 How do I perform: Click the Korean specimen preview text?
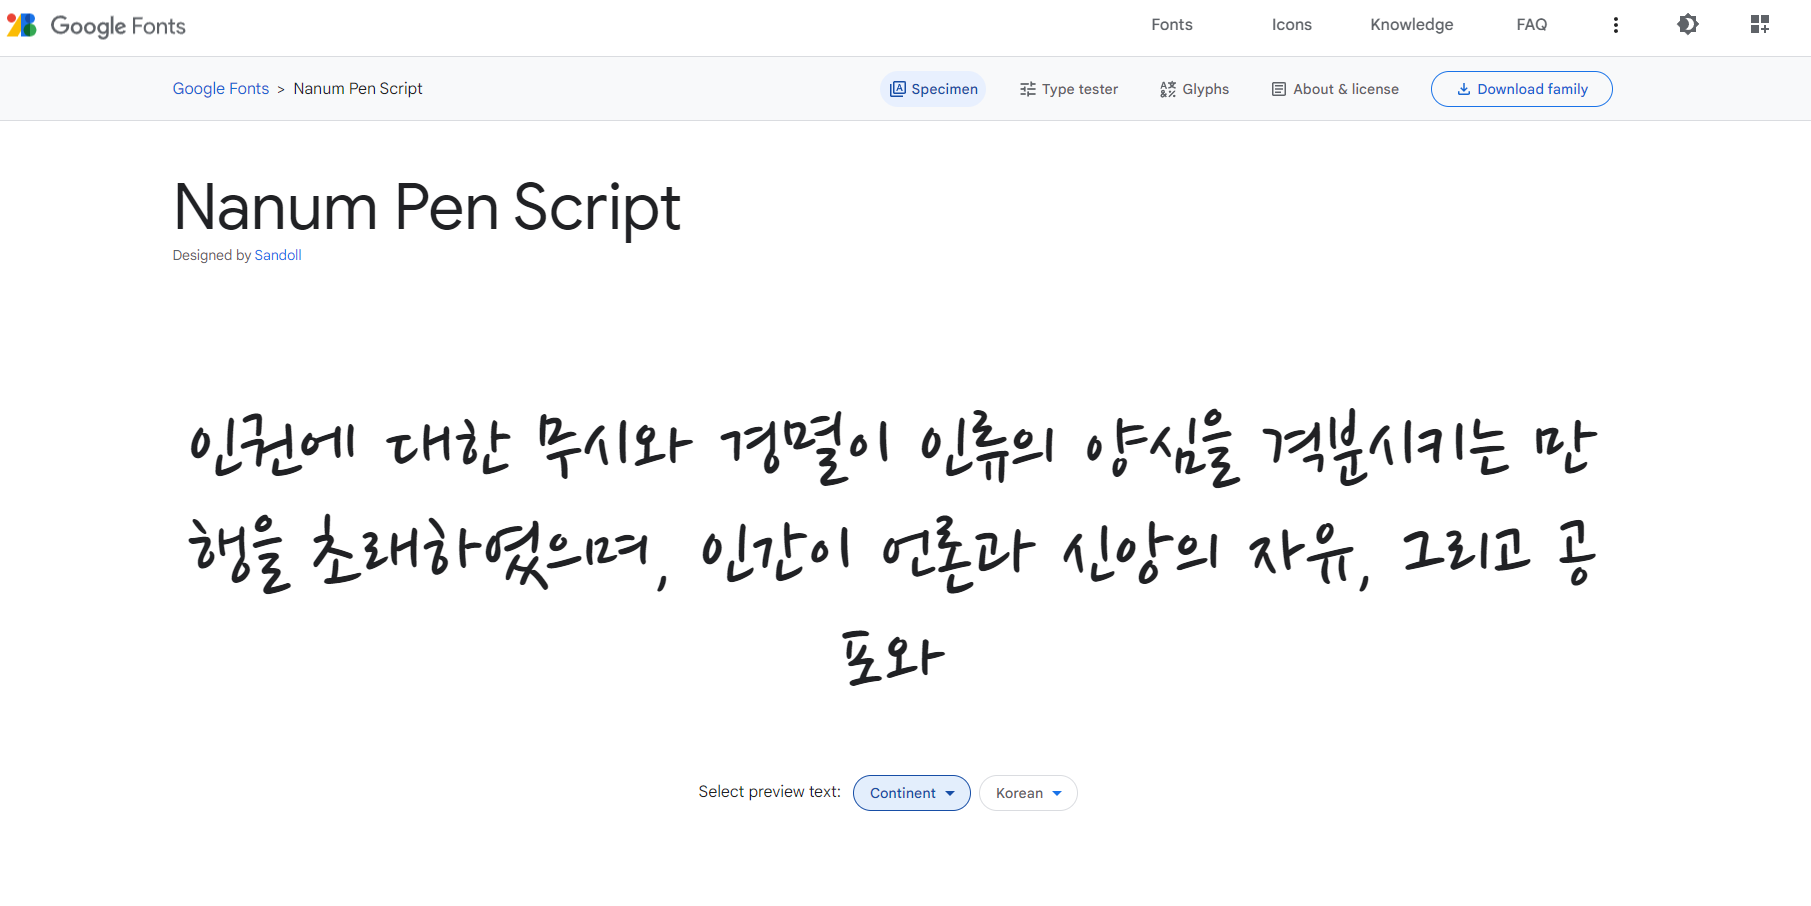point(892,548)
